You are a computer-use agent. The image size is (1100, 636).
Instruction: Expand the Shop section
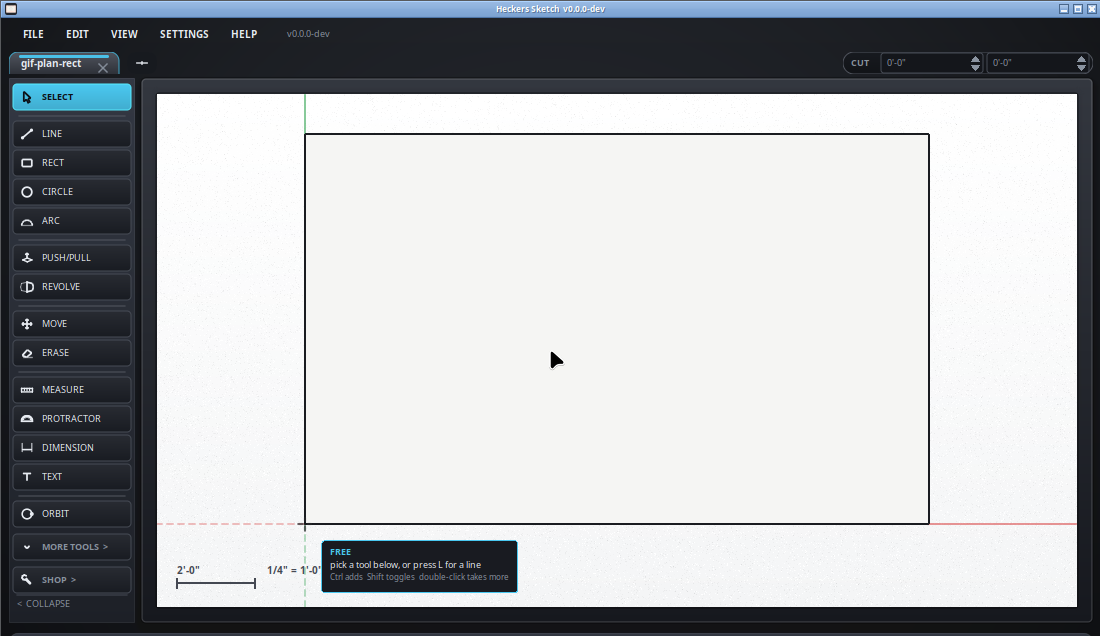coord(72,580)
